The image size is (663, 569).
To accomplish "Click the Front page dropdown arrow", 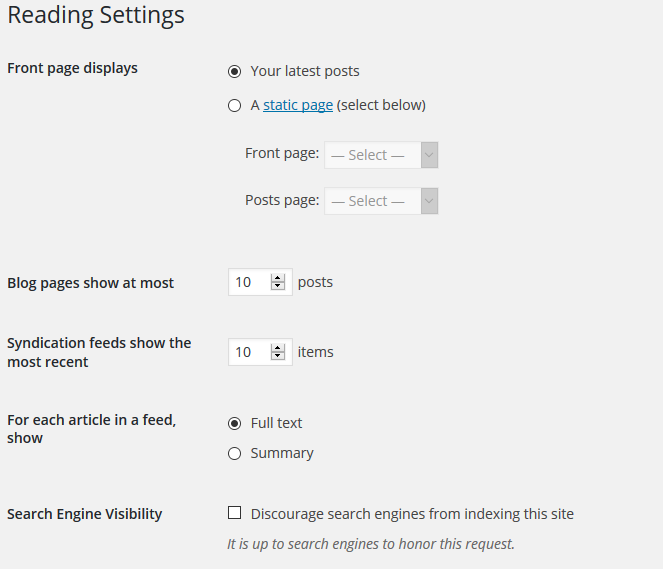I will pyautogui.click(x=429, y=155).
